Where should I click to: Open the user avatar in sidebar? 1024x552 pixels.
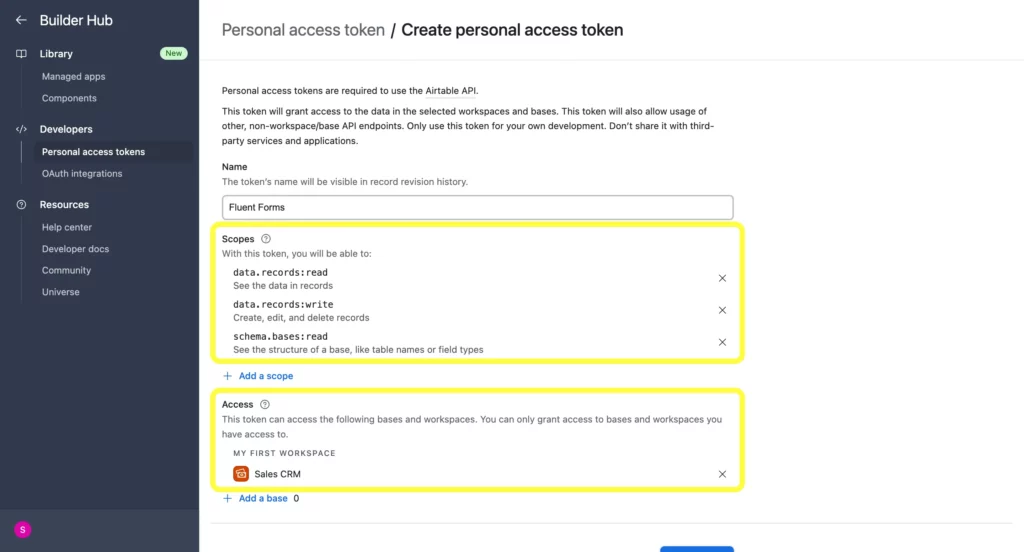tap(23, 530)
